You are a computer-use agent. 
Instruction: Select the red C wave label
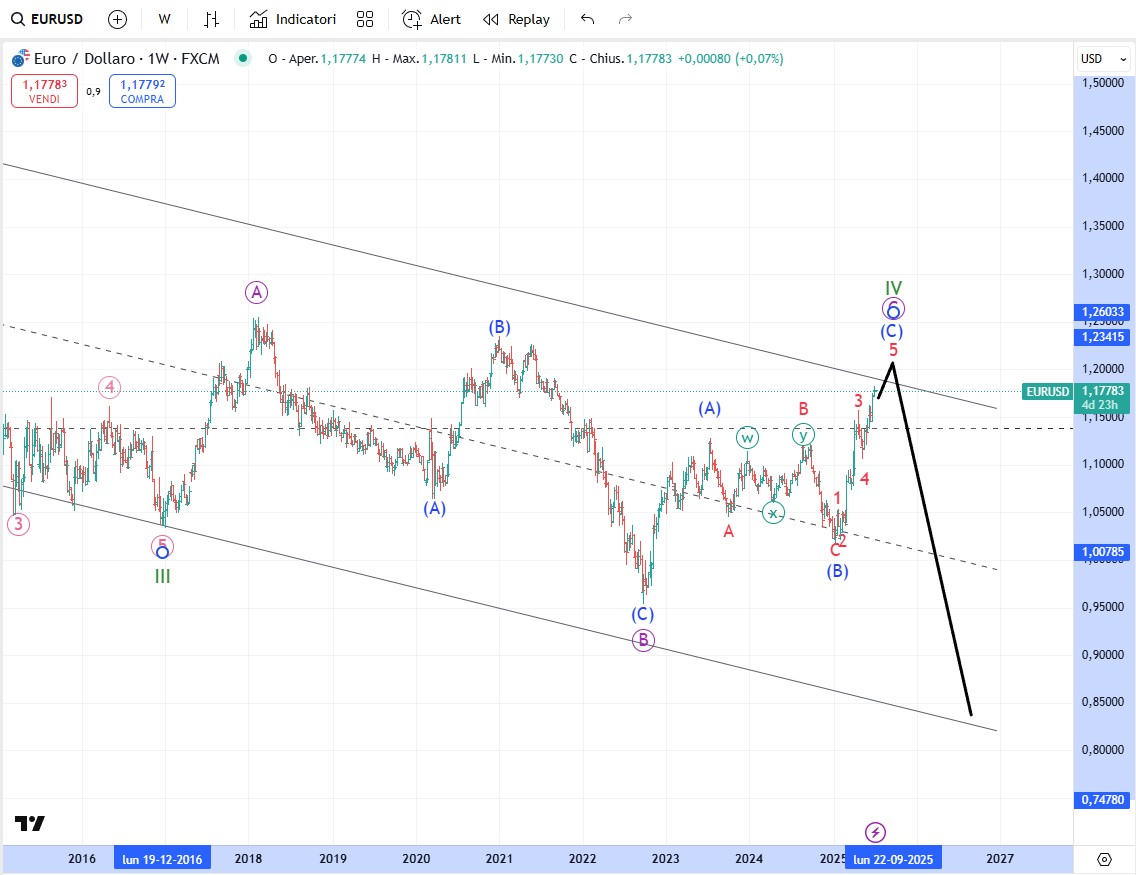[835, 550]
